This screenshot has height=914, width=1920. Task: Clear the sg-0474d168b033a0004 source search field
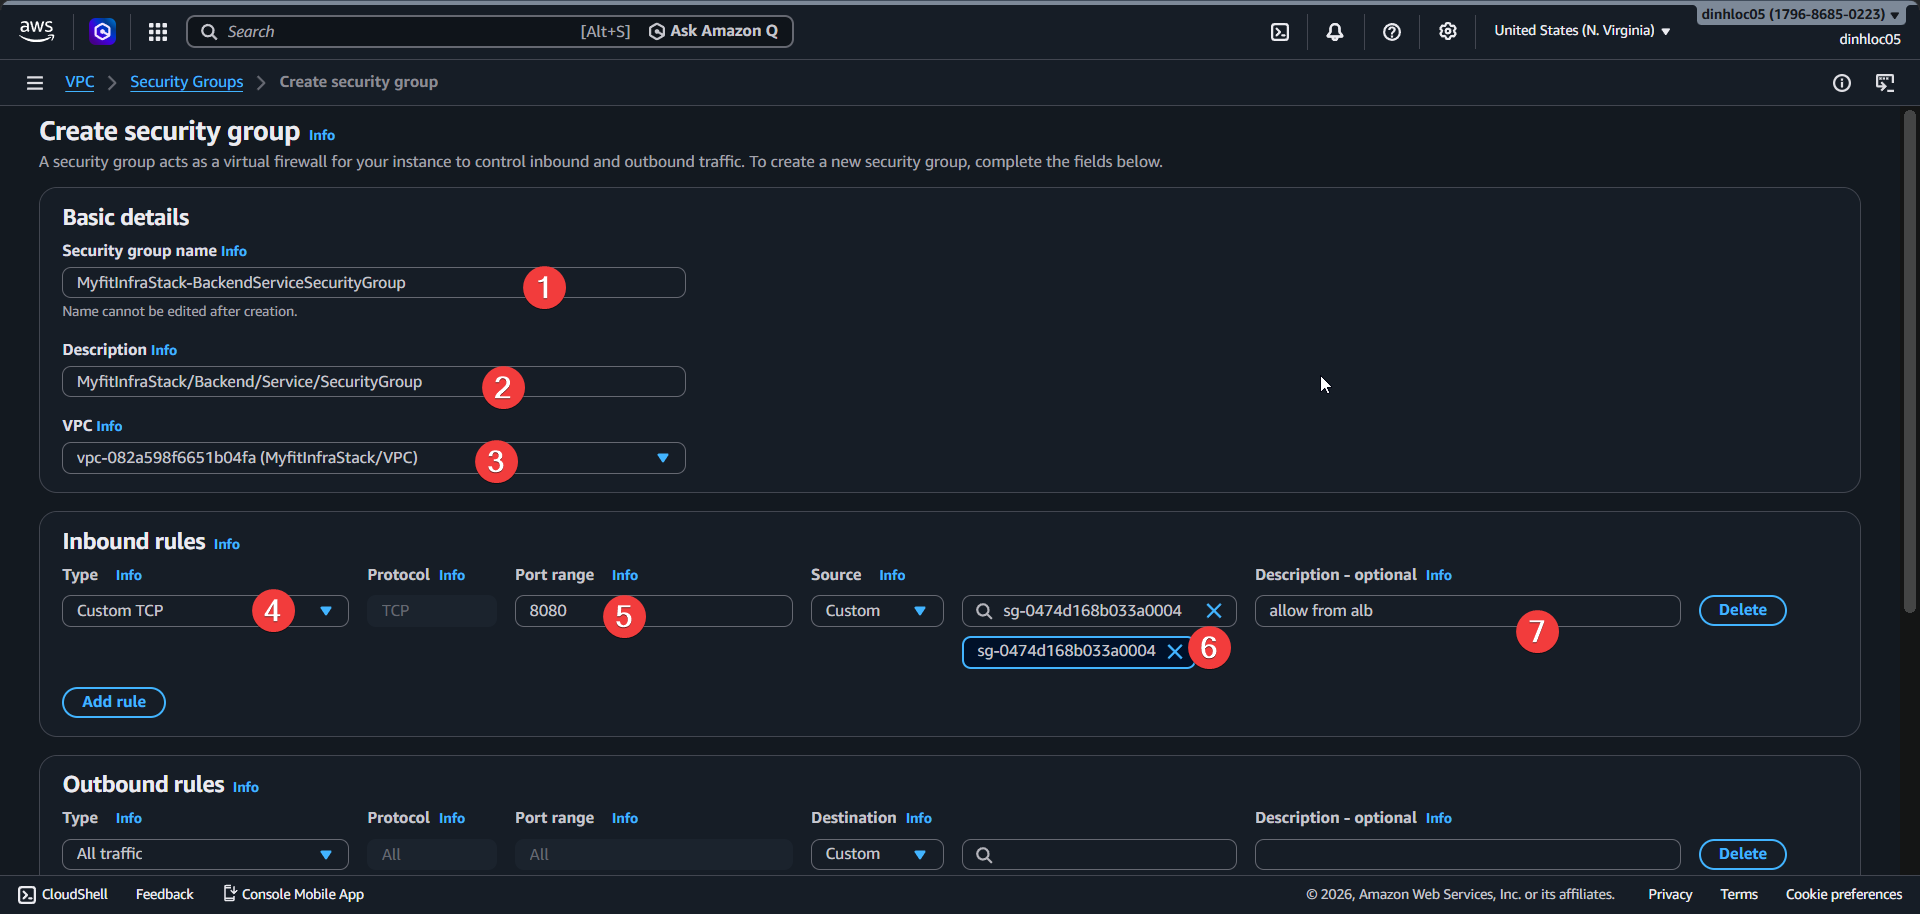coord(1214,611)
